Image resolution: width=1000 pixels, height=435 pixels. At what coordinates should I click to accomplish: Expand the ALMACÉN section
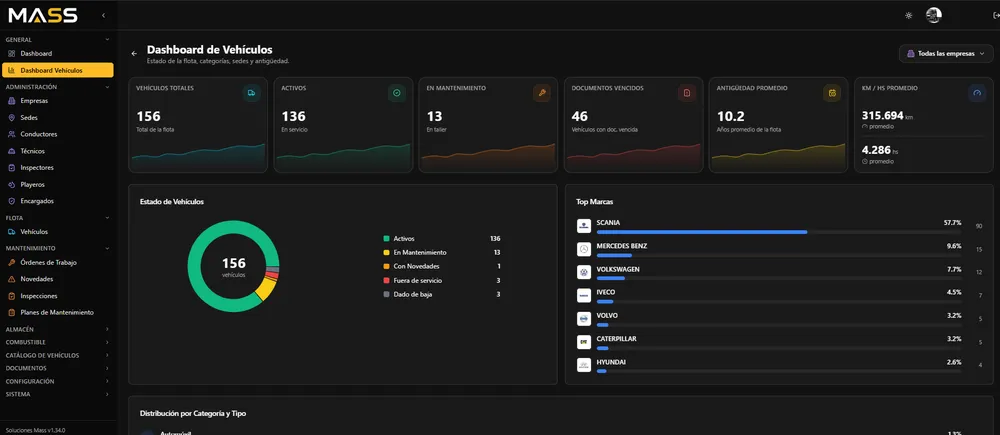pos(57,329)
